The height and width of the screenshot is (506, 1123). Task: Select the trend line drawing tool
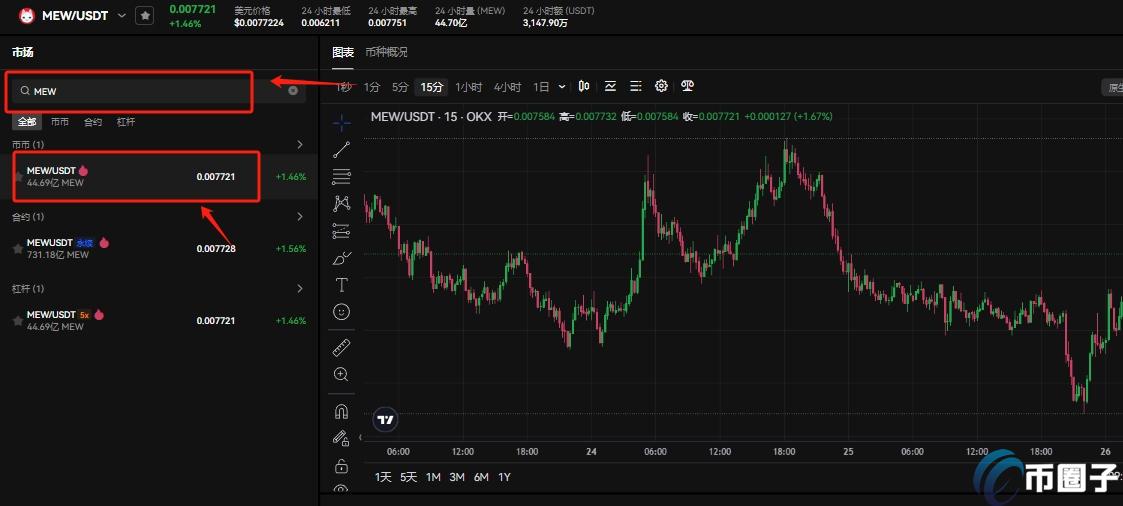[341, 150]
